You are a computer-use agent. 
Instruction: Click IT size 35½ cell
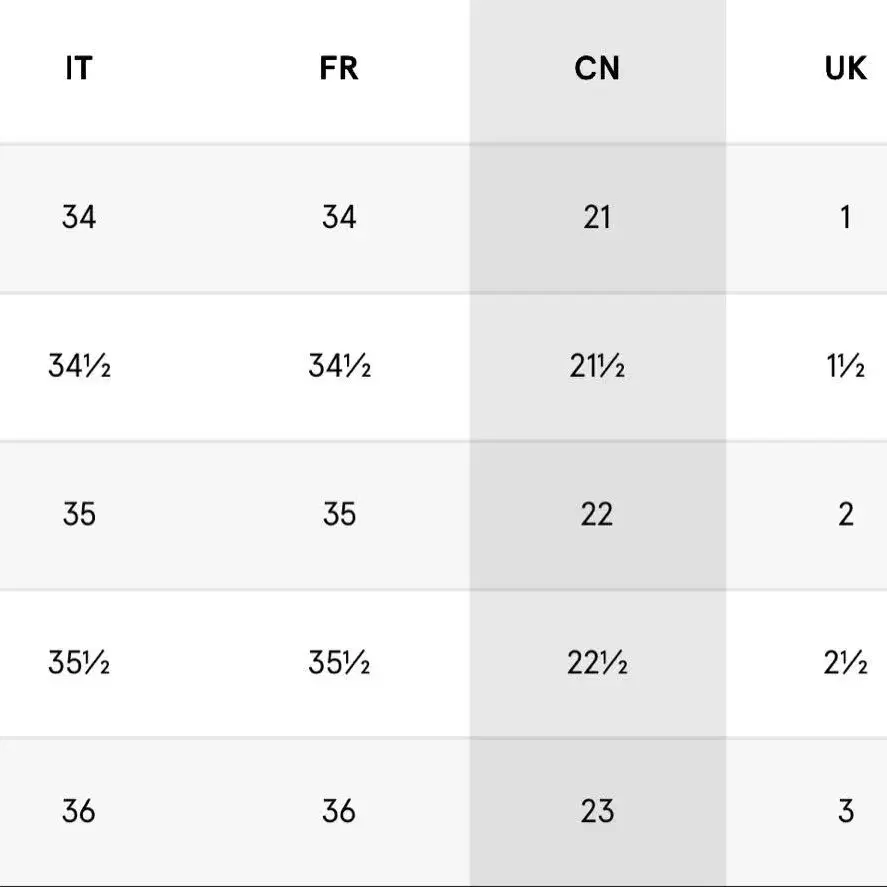pyautogui.click(x=79, y=662)
